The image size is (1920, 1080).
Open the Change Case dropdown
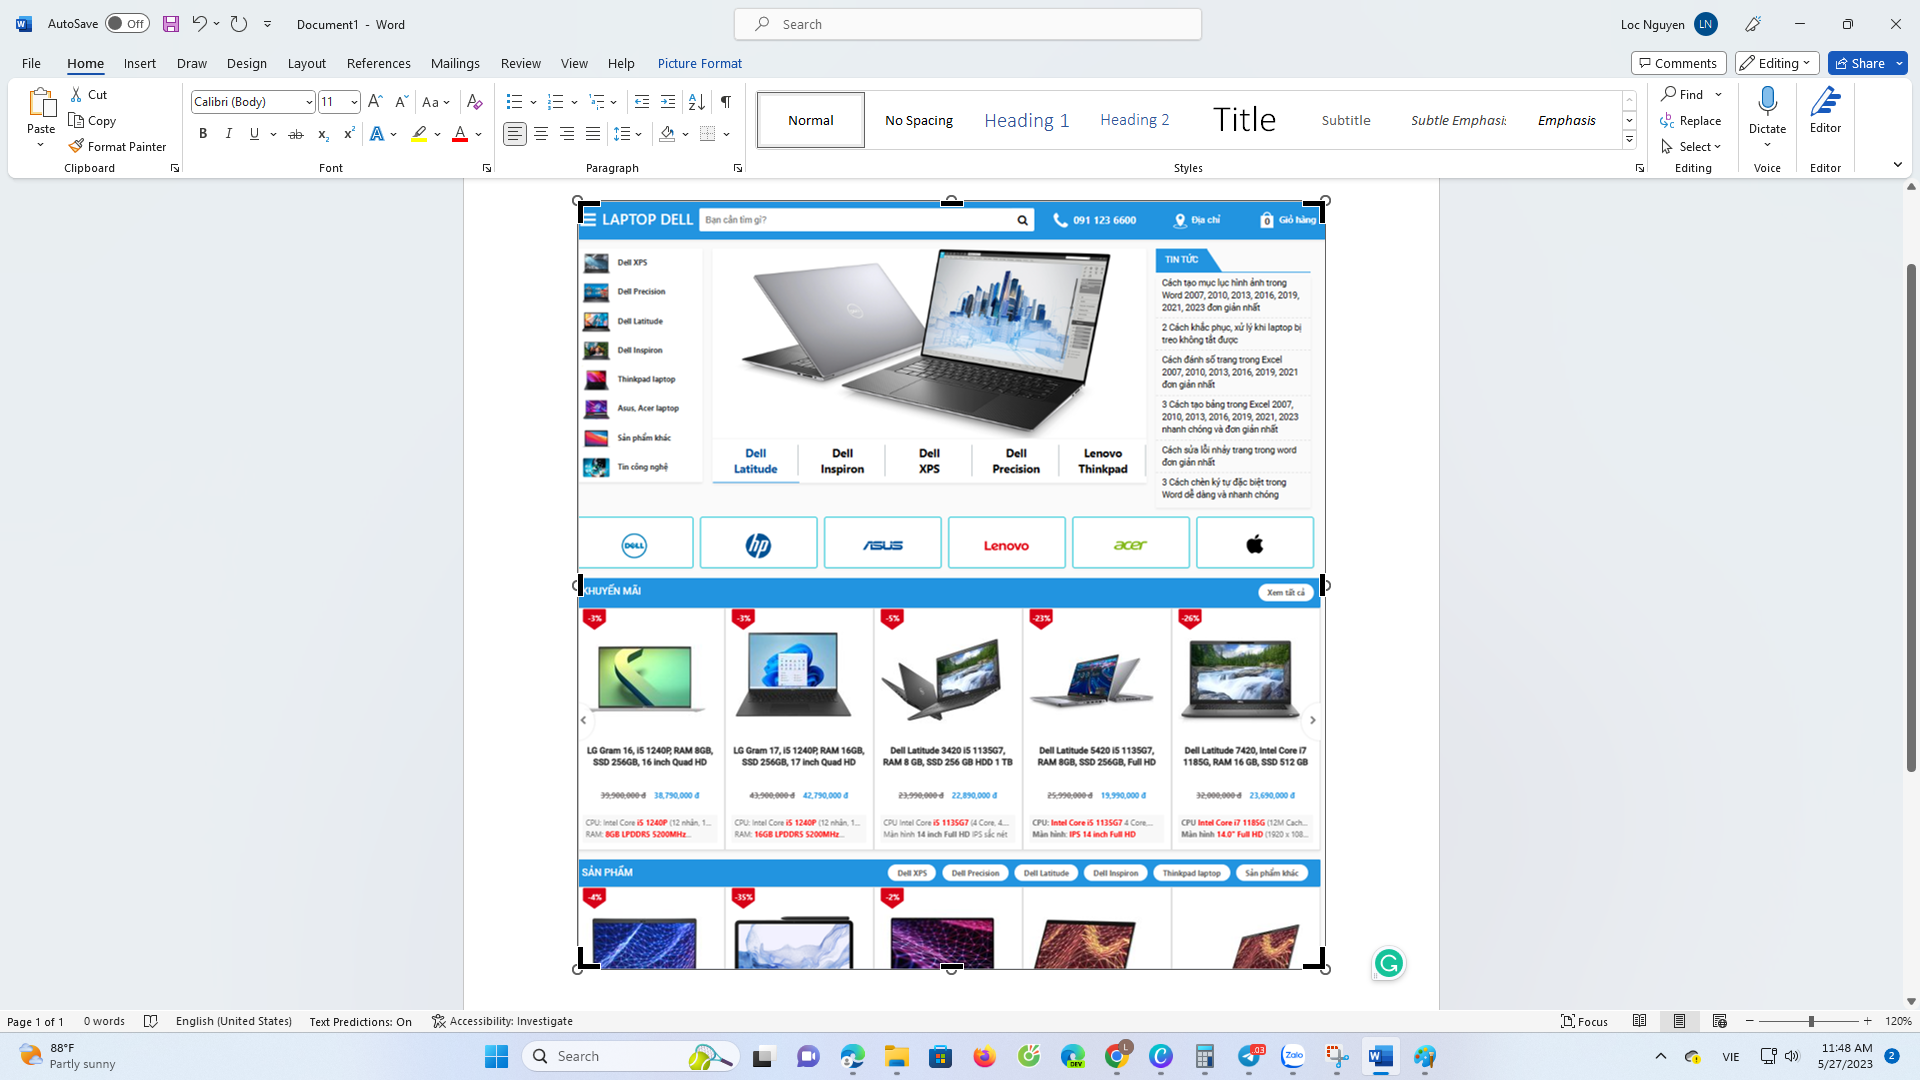[x=435, y=101]
